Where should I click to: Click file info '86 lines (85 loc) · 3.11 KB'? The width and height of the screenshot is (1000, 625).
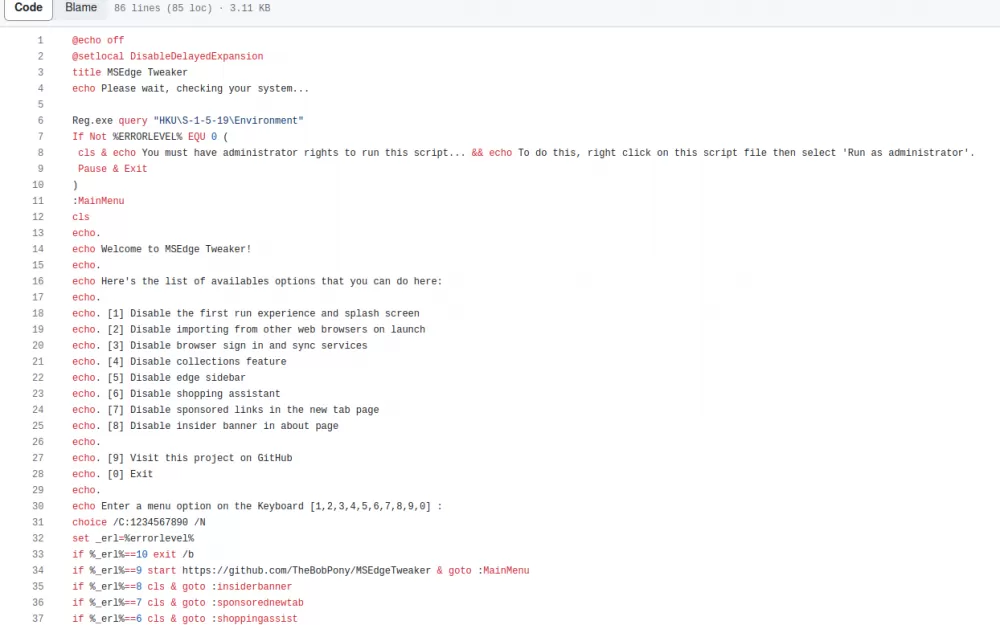(x=192, y=8)
